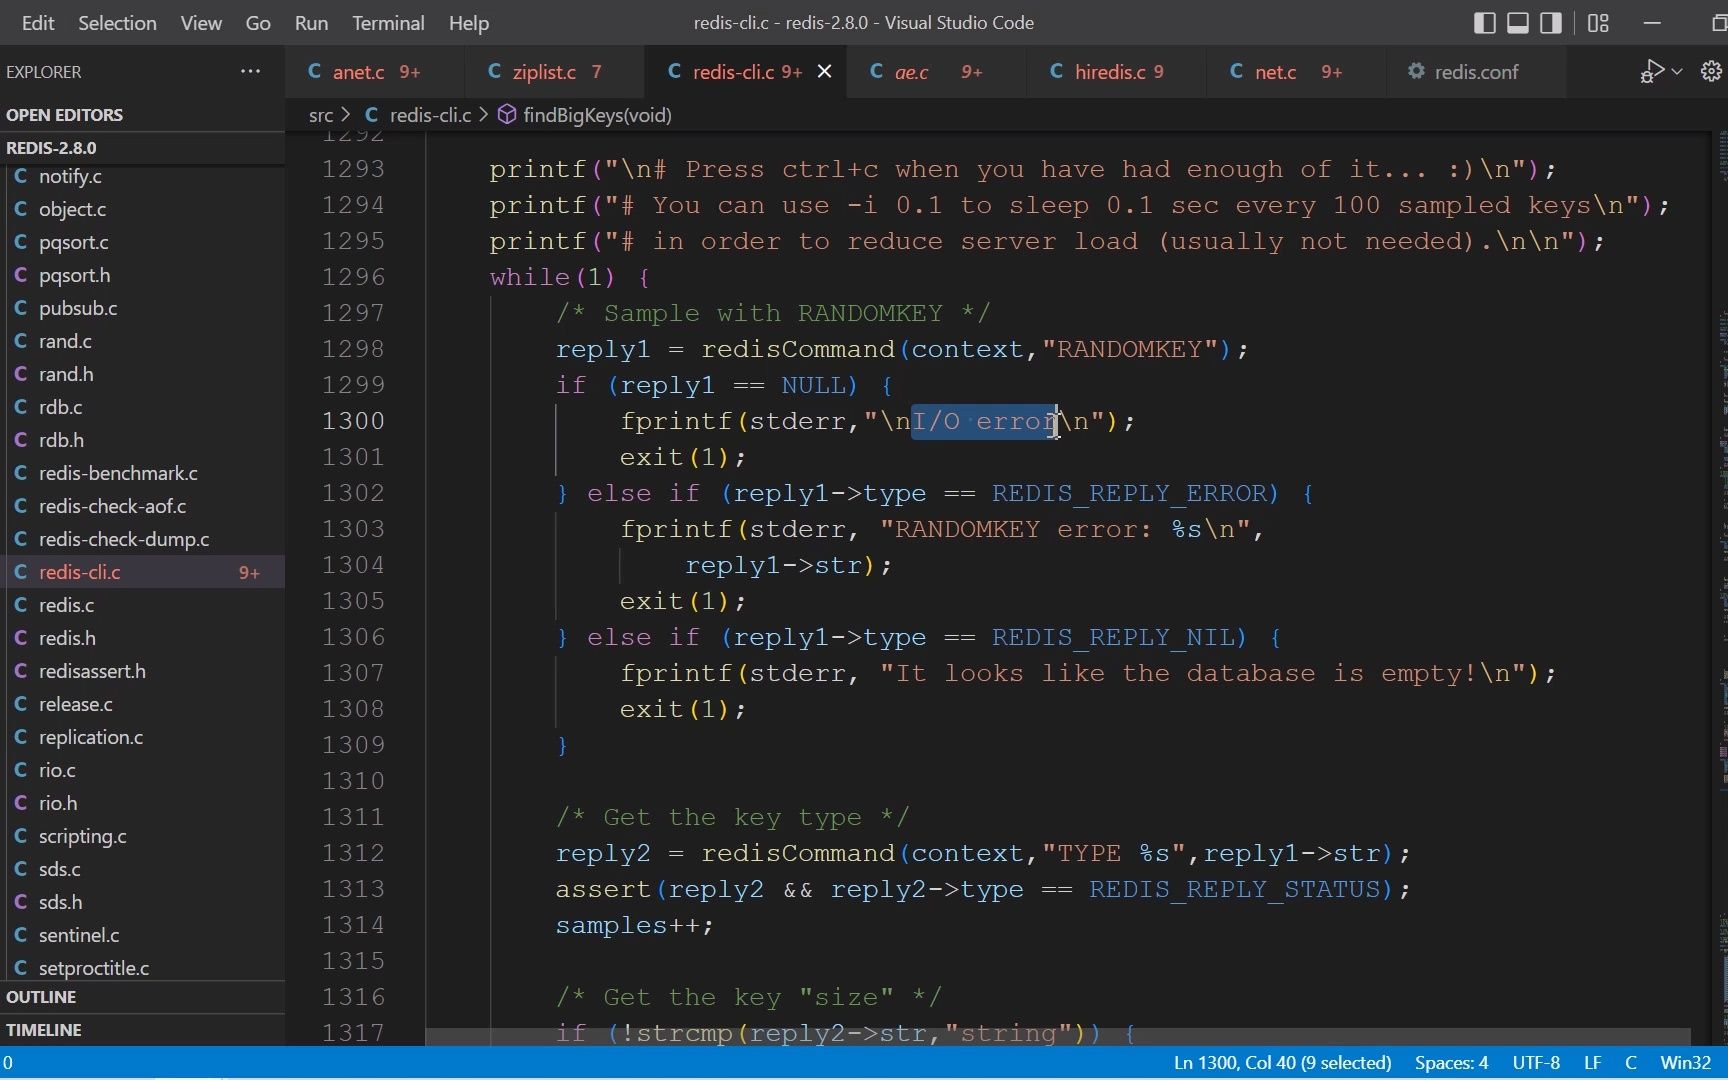Expand OPEN EDITORS section

point(142,115)
